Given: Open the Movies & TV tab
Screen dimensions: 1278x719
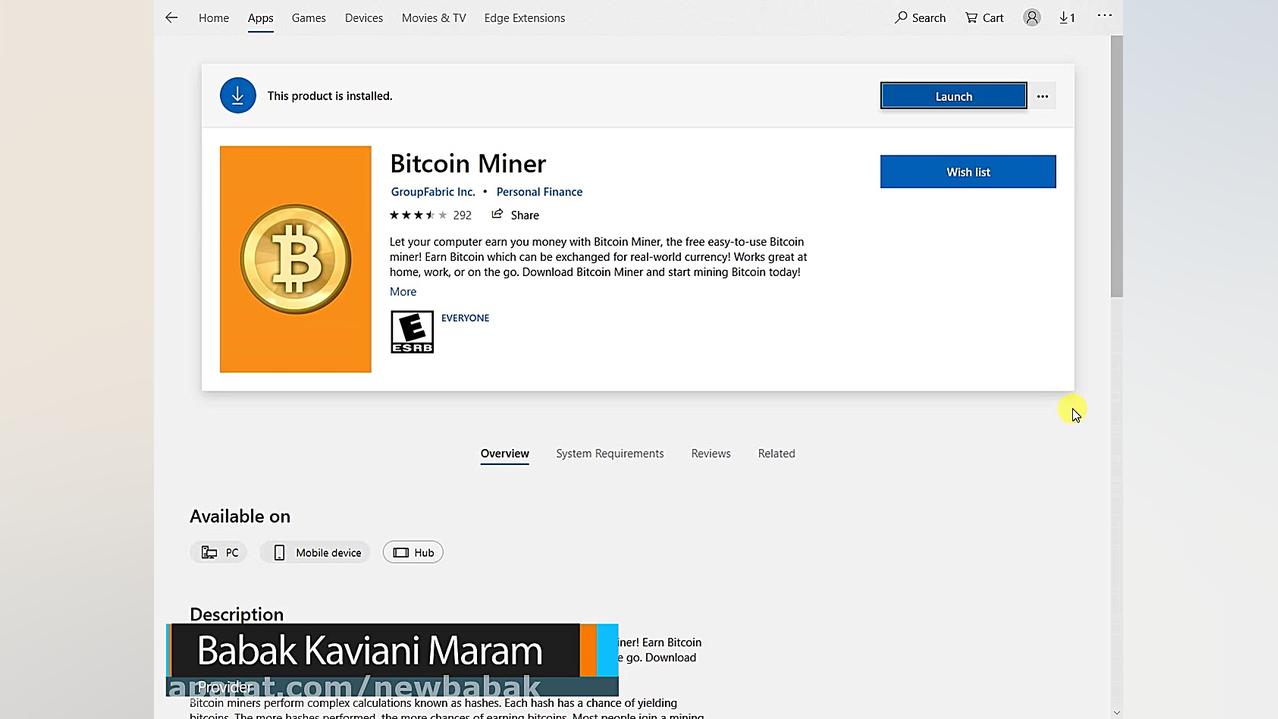Looking at the screenshot, I should pos(434,18).
